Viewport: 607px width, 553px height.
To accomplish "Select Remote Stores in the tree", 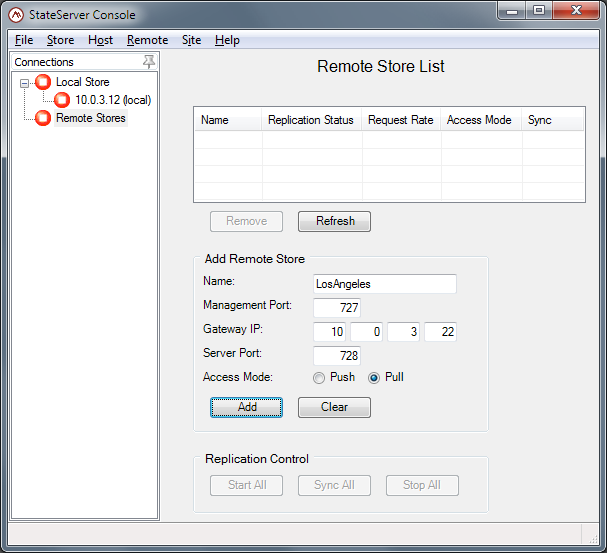I will [x=91, y=118].
